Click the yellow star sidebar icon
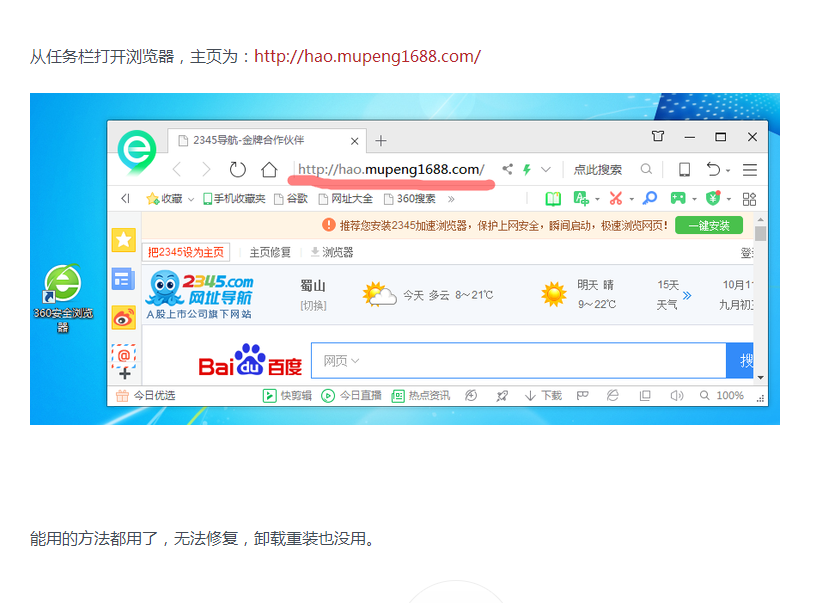The height and width of the screenshot is (603, 837). (x=123, y=240)
